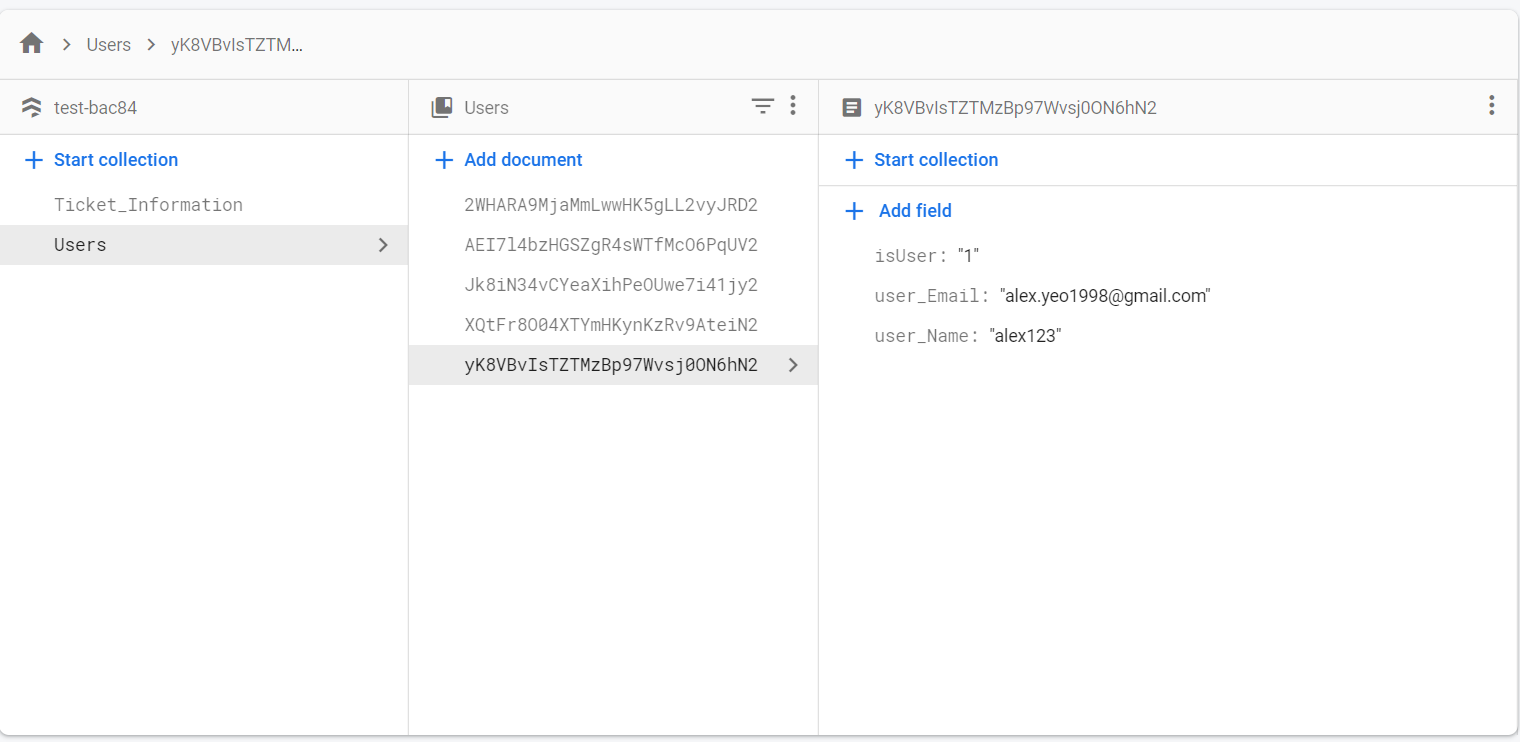Go to the Firestore root home icon
The width and height of the screenshot is (1520, 742).
[x=32, y=44]
